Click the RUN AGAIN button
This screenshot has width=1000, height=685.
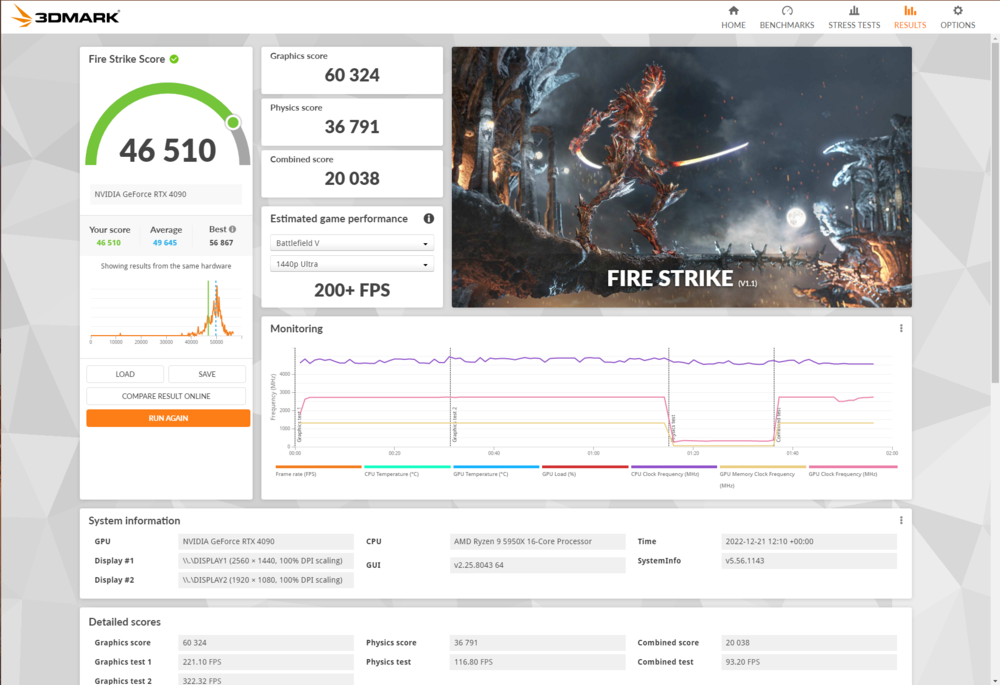(168, 418)
